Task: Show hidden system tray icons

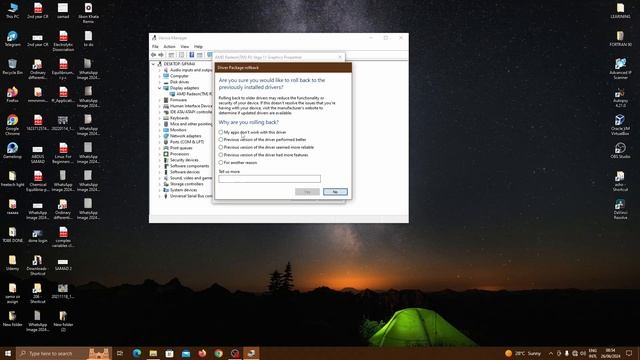Action: coord(551,353)
